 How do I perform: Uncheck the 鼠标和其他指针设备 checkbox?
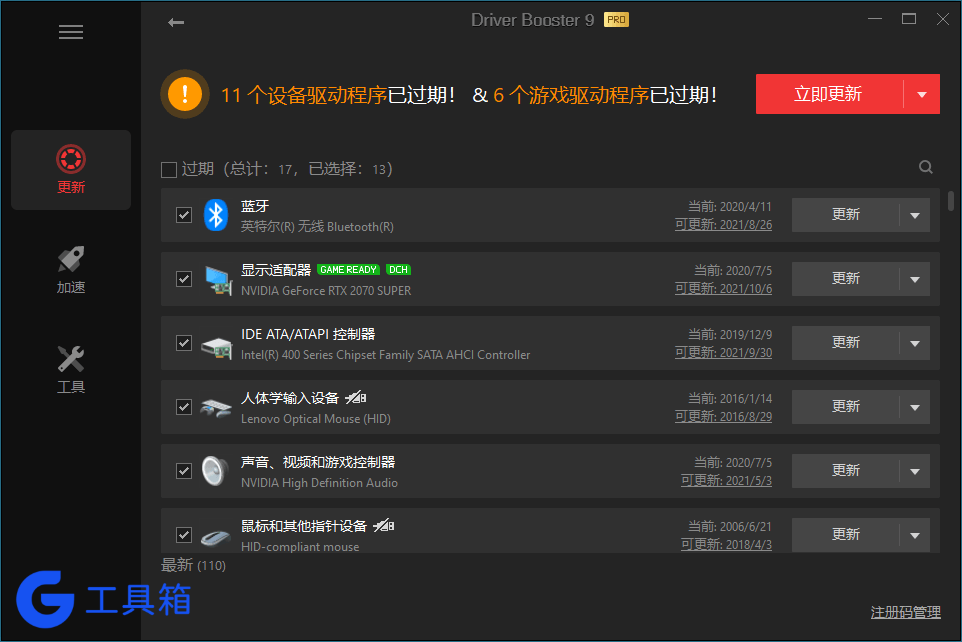(184, 535)
